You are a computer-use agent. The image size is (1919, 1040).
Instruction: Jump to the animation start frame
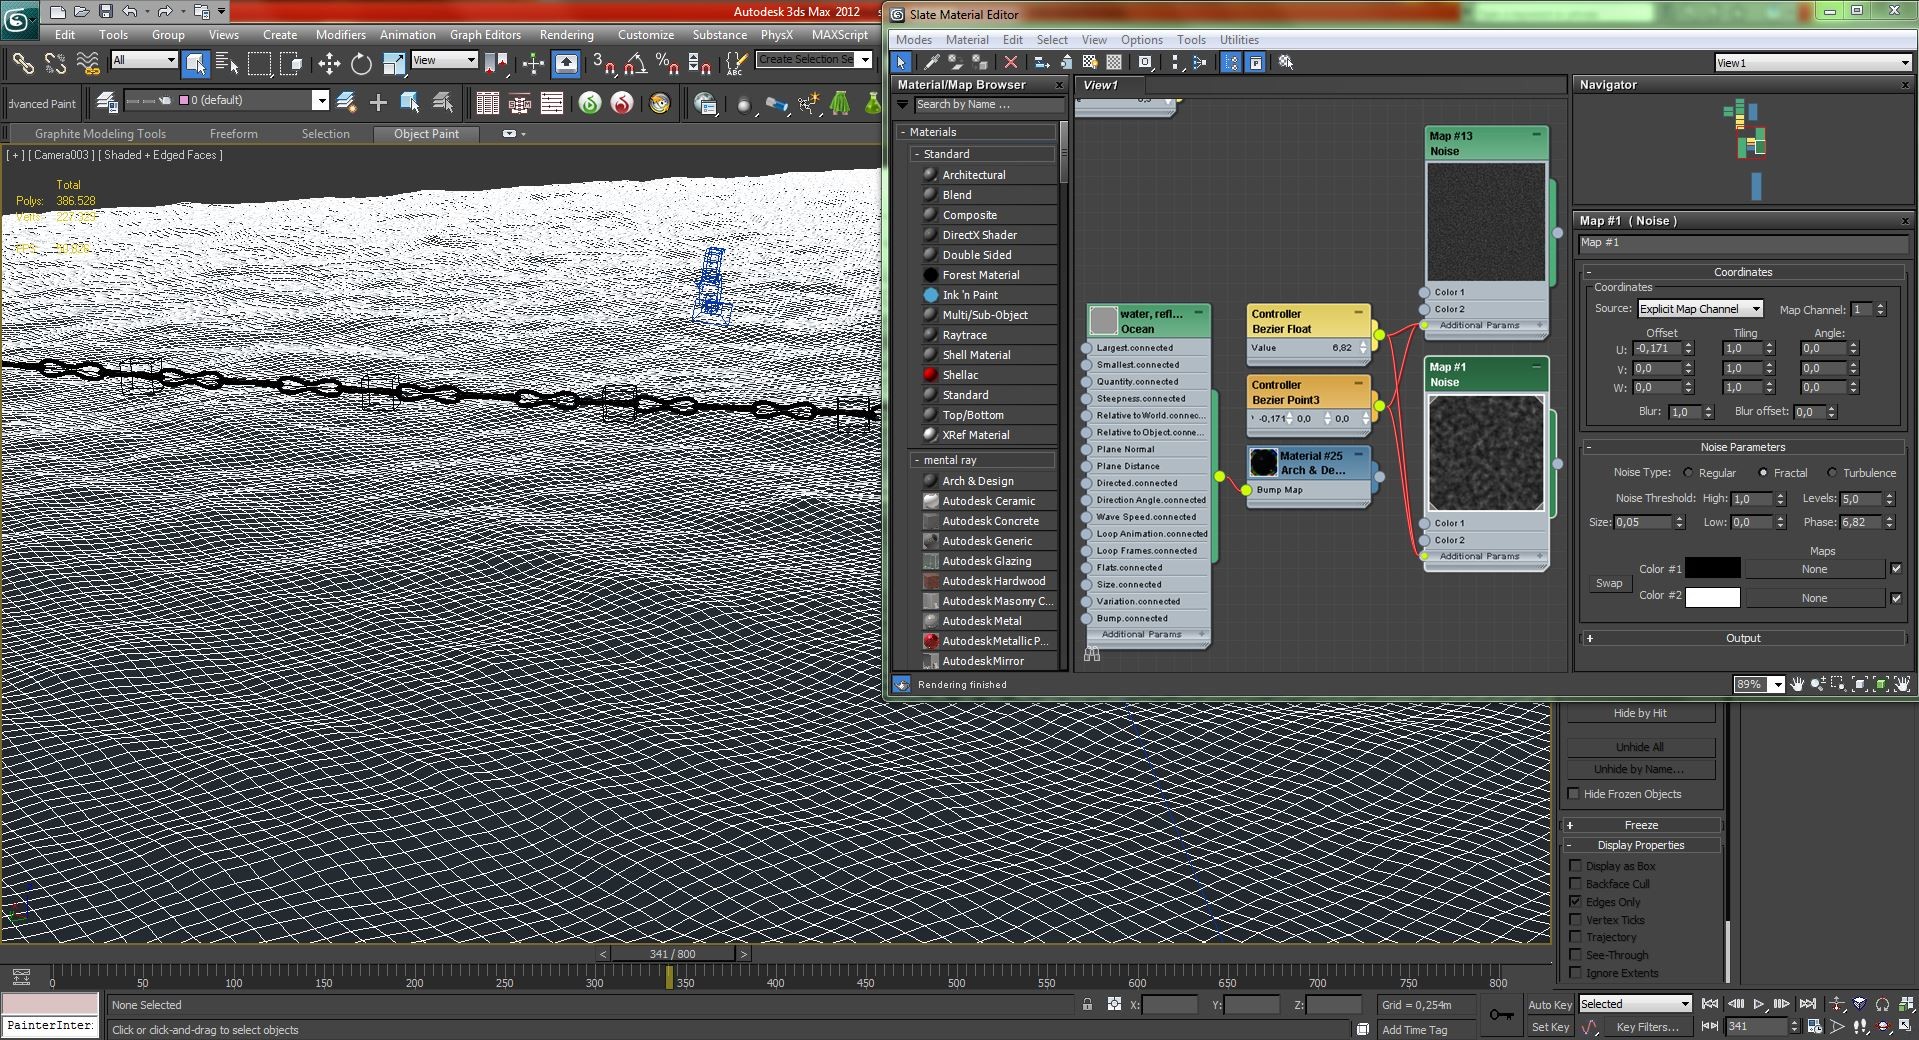pos(1710,1004)
